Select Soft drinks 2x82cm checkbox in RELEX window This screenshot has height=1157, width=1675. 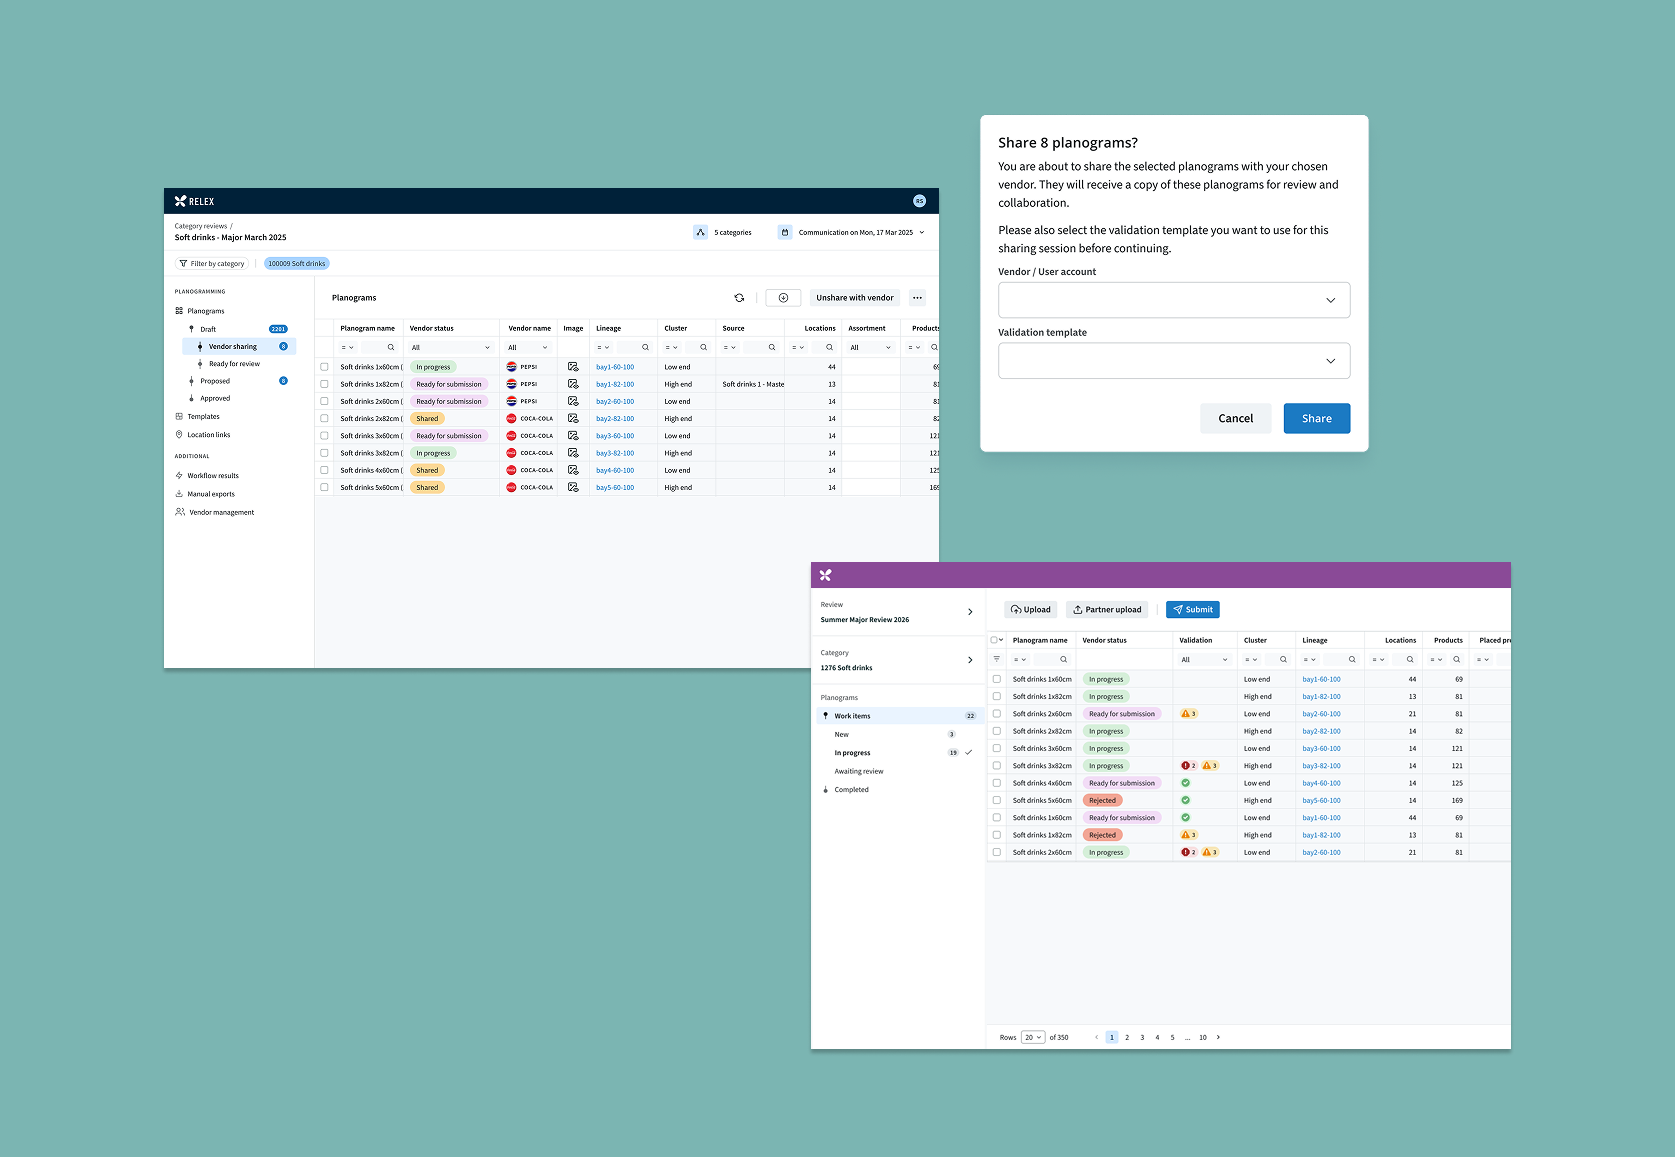pos(324,419)
